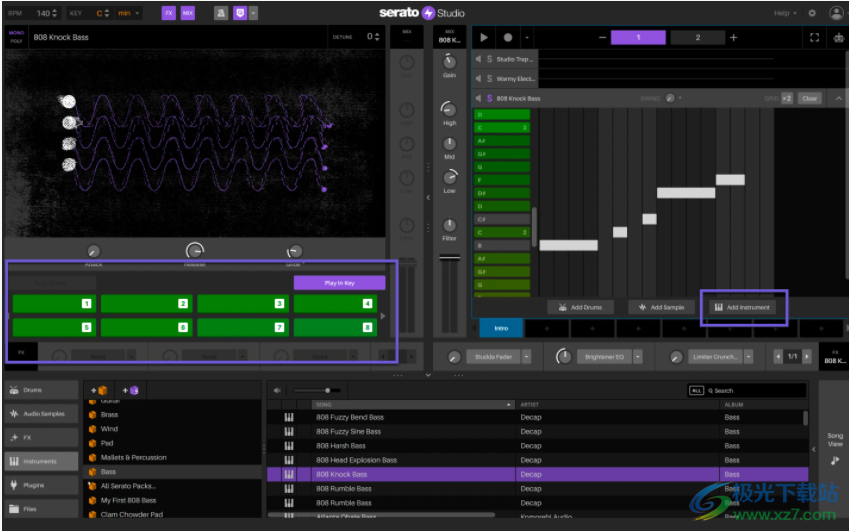Open the Audio Samples browser tab
Screen dimensions: 849x531
pyautogui.click(x=42, y=414)
